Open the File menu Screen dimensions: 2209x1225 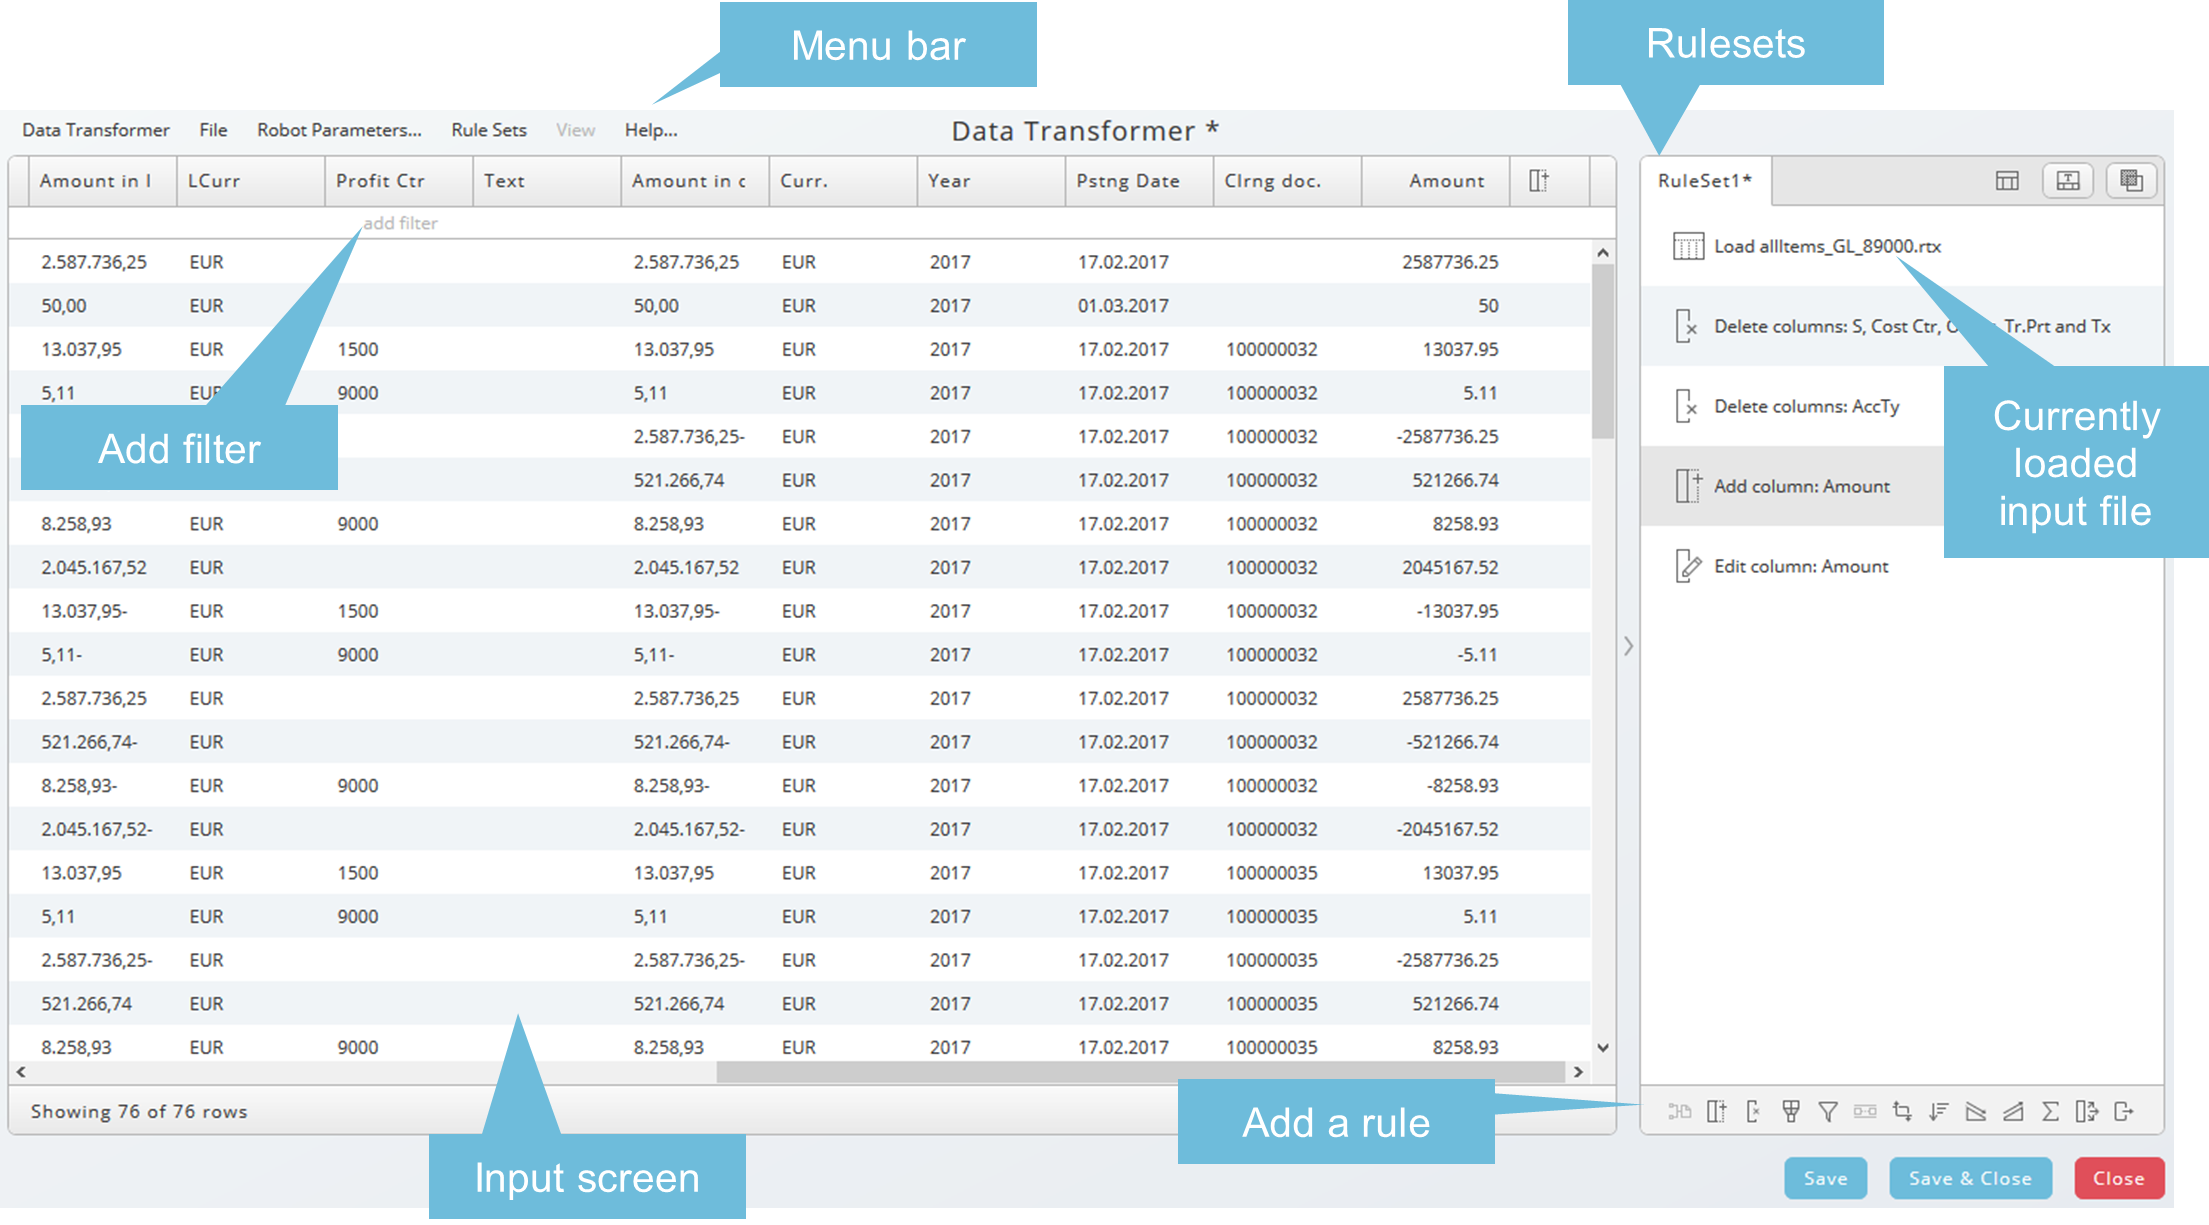point(213,130)
